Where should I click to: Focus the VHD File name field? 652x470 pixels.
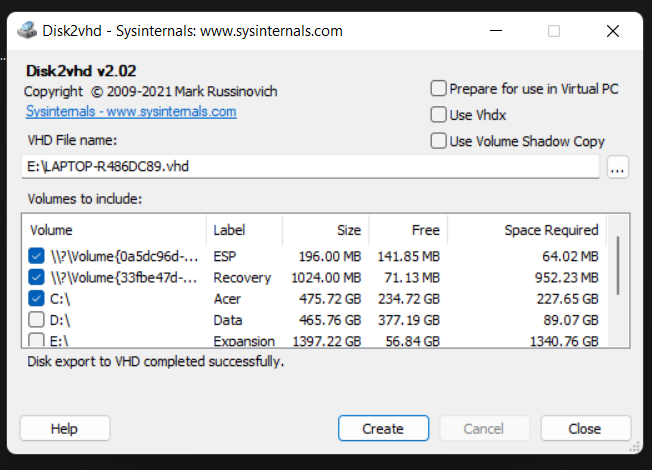310,167
